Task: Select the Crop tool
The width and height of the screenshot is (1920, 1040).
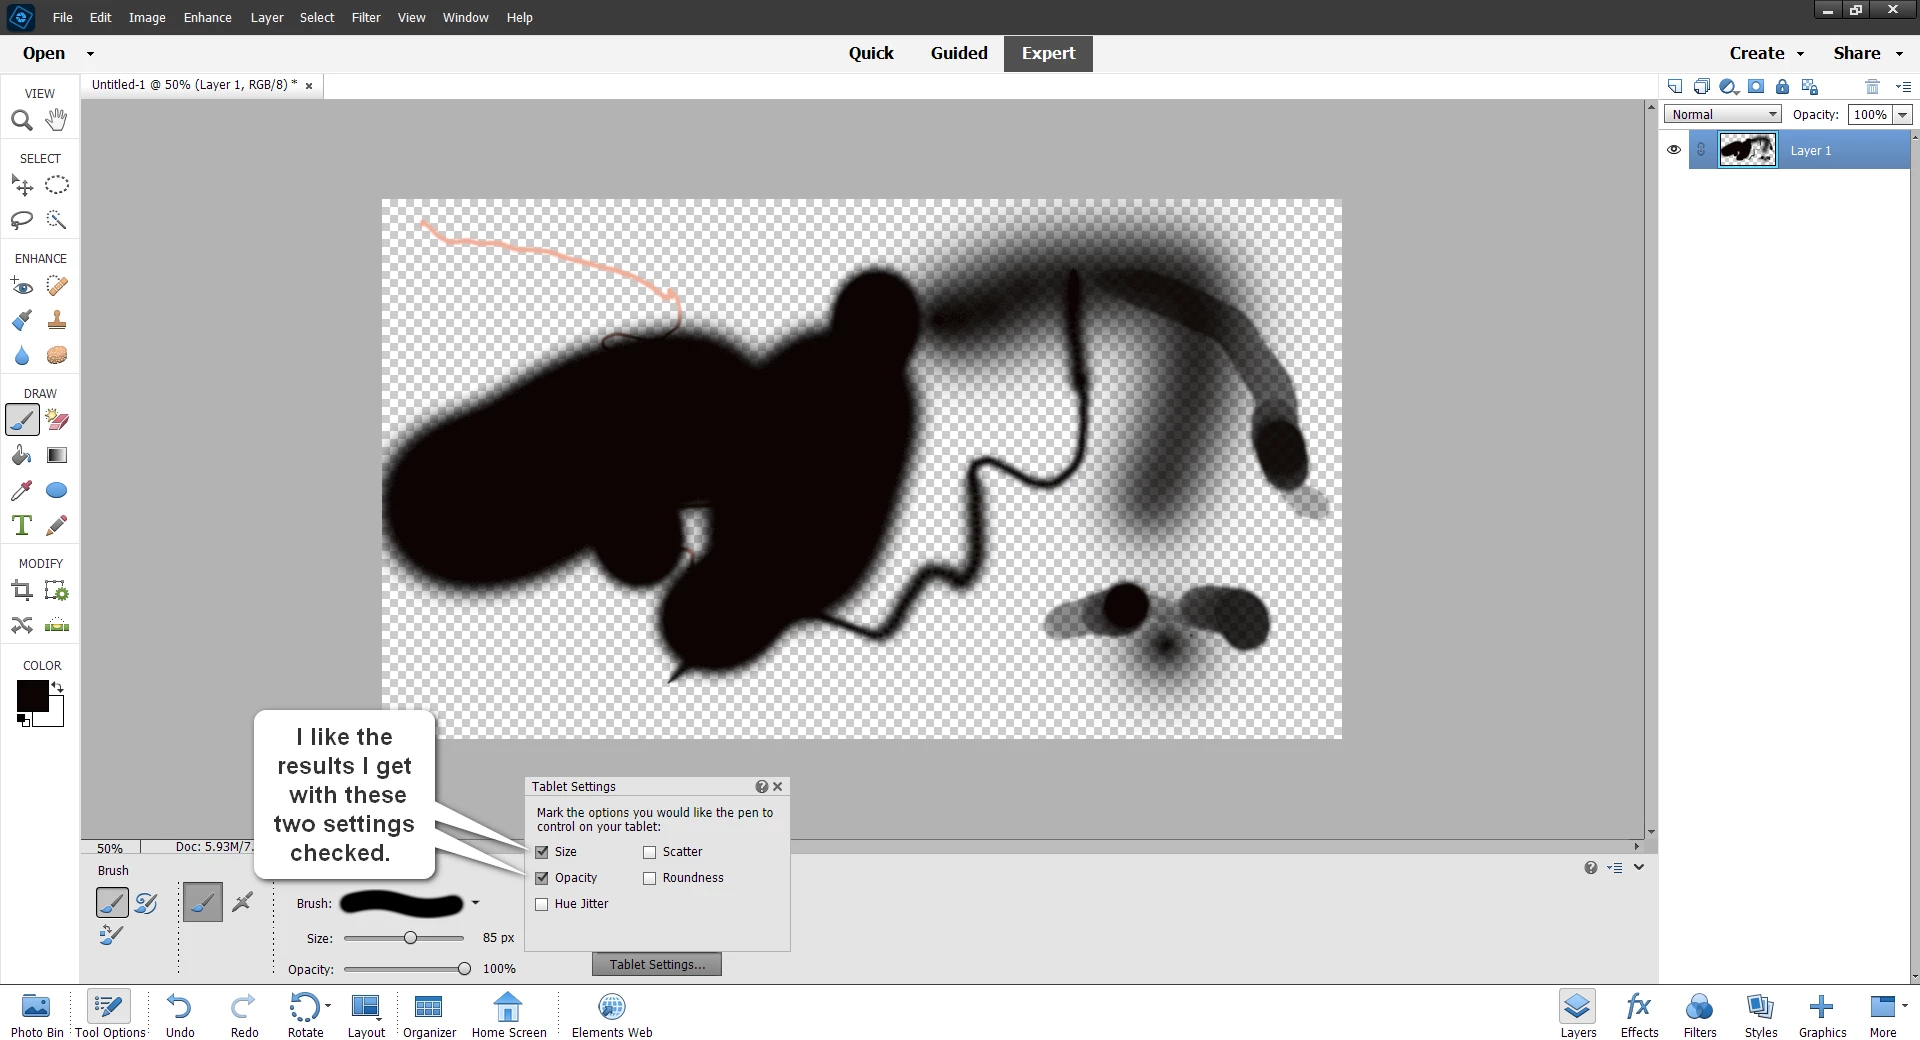Action: point(22,591)
